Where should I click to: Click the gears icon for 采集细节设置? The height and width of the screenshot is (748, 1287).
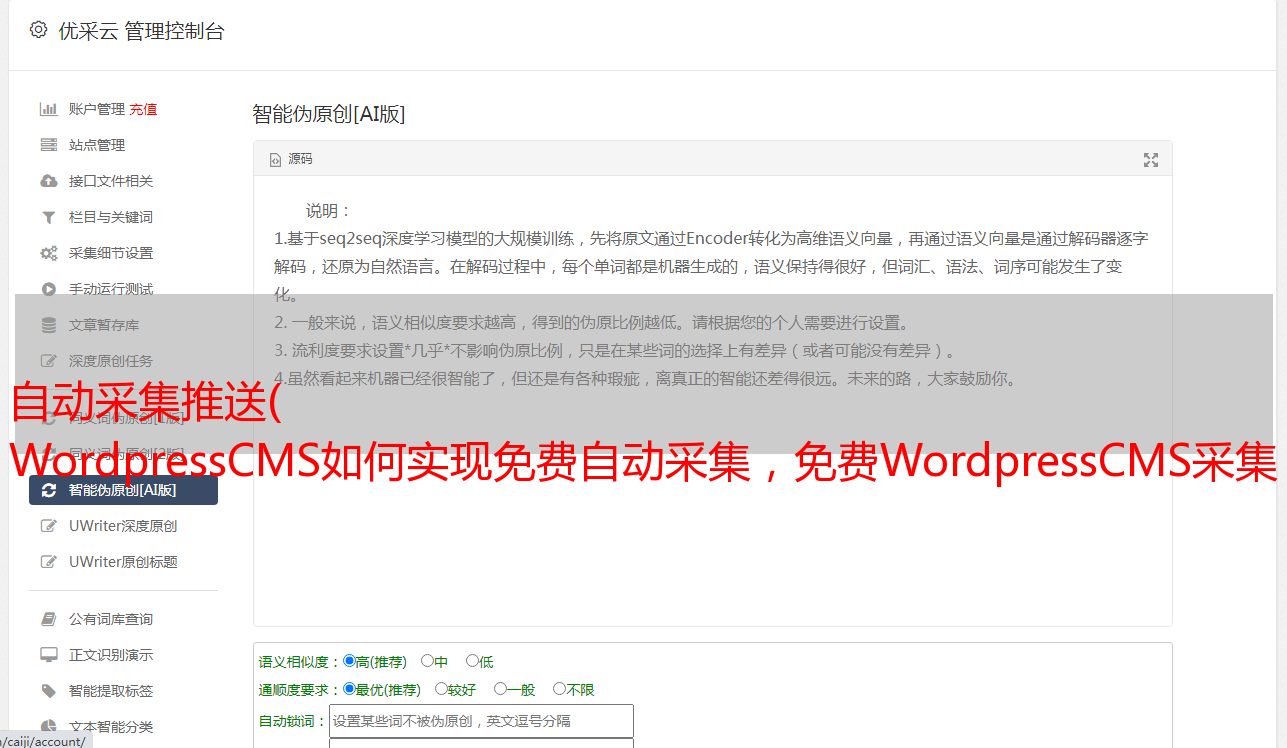[48, 253]
